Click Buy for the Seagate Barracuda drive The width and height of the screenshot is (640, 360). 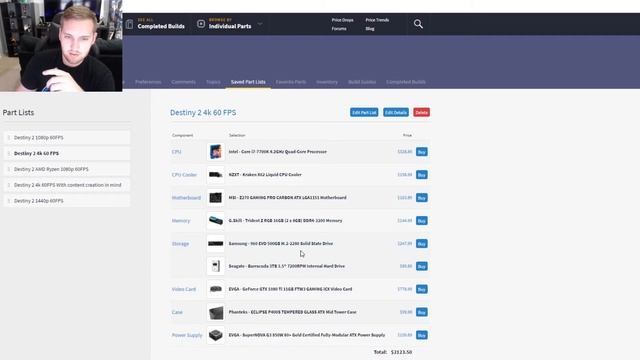[x=422, y=266]
